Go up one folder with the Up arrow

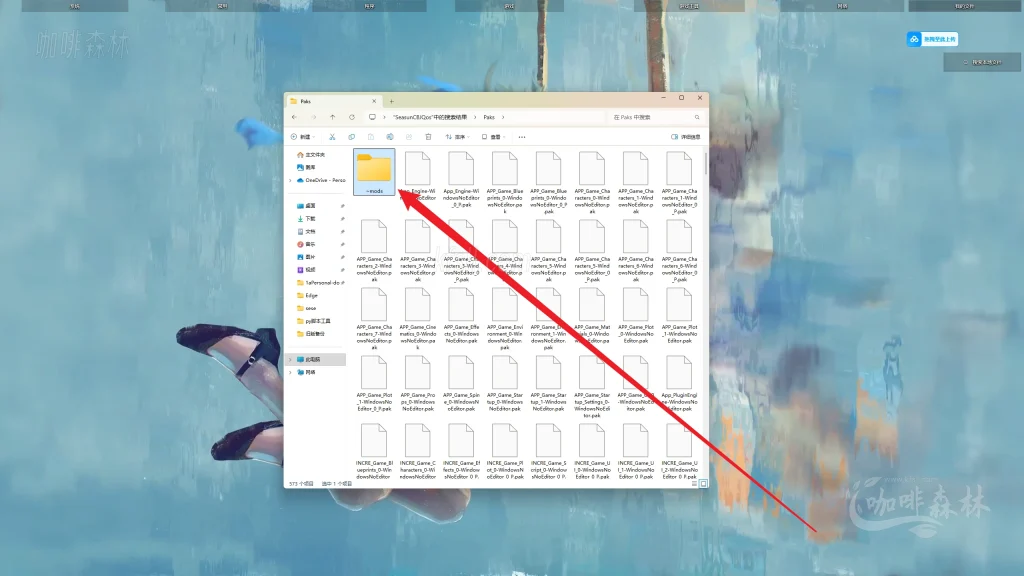click(x=333, y=117)
